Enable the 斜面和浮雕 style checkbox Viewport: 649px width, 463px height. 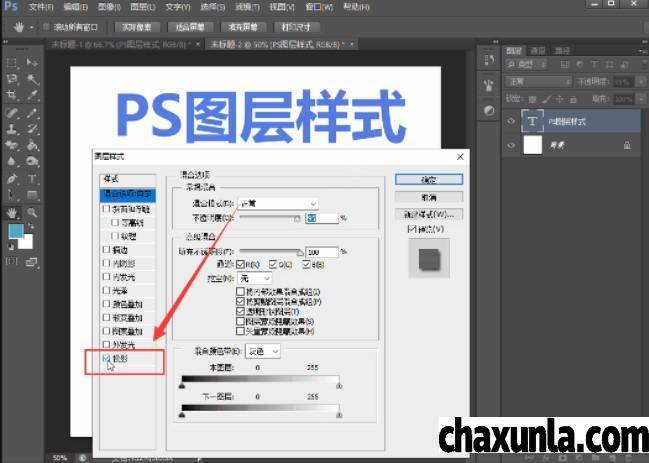[106, 209]
